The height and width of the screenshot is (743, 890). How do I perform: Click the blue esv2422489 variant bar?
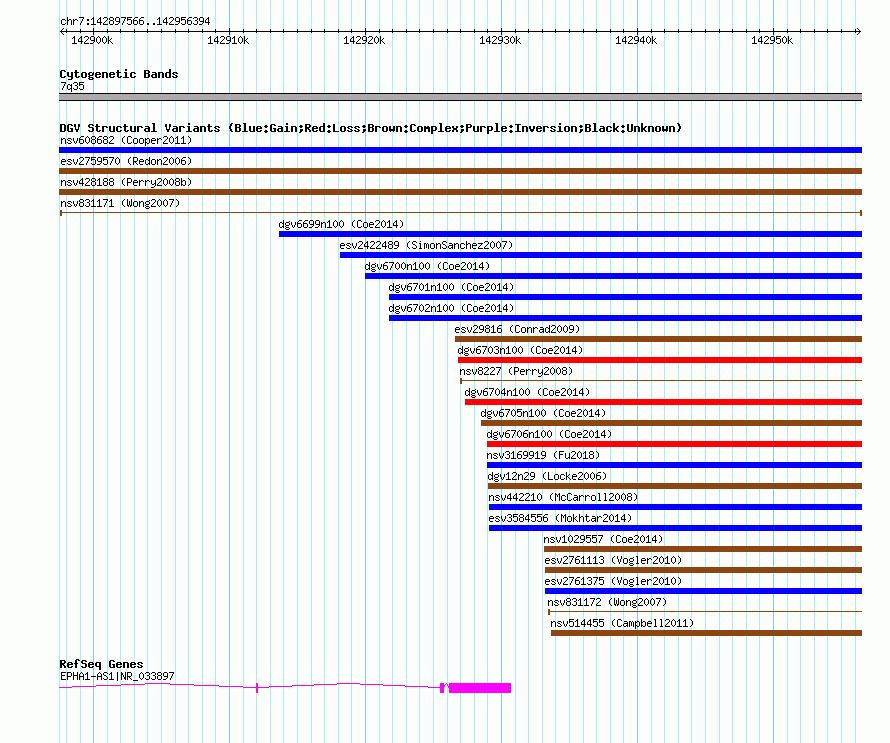click(x=601, y=255)
